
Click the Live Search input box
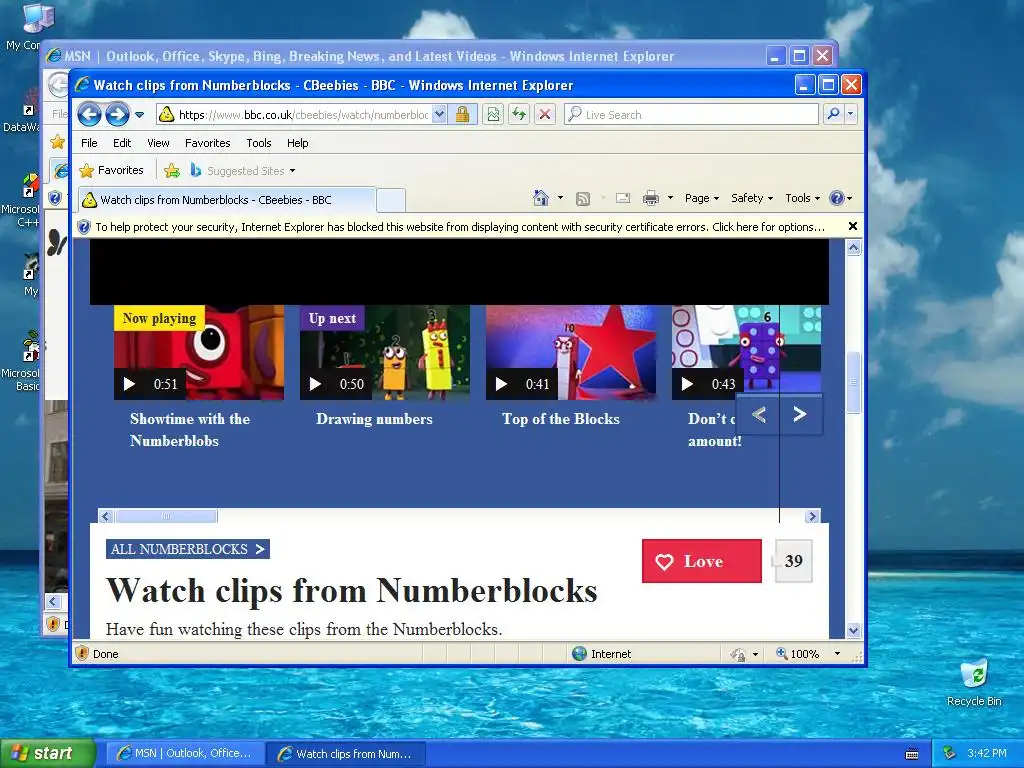point(692,115)
